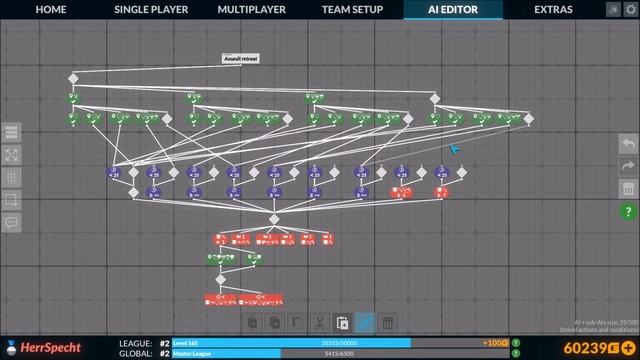The width and height of the screenshot is (640, 360).
Task: Select the central diamond connector above red actions
Action: (274, 220)
